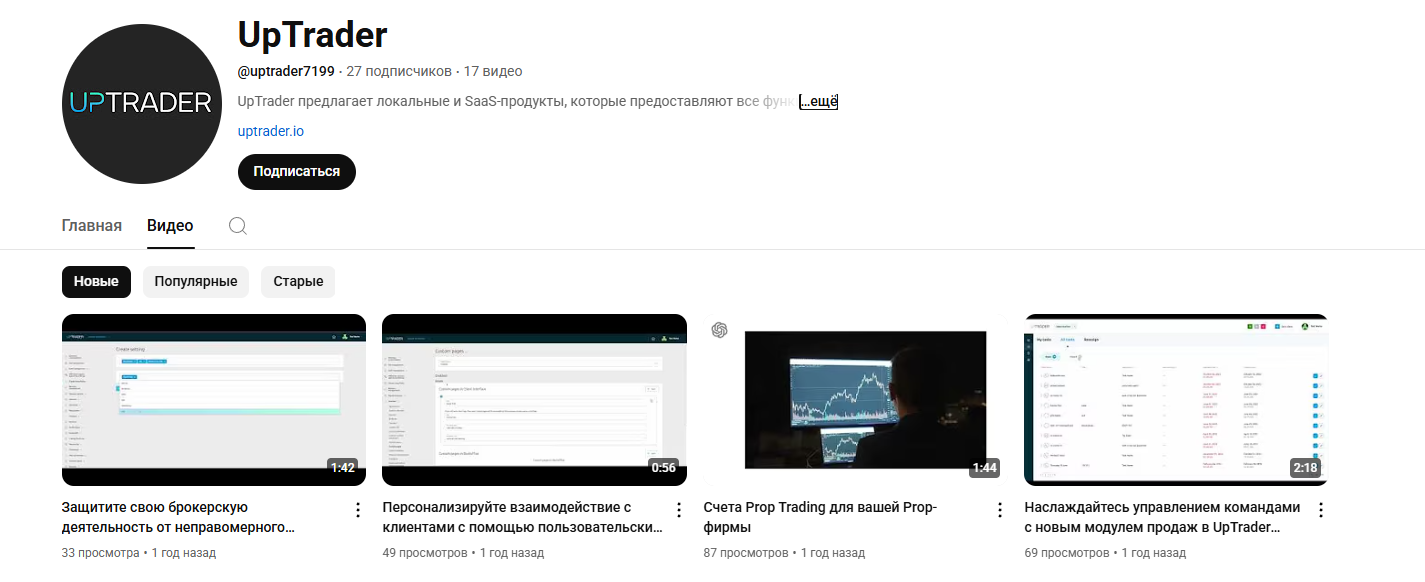Viewport: 1425px width, 582px height.
Task: Open the options menu for the "Персонализируйте взаимодействие" video
Action: click(679, 510)
